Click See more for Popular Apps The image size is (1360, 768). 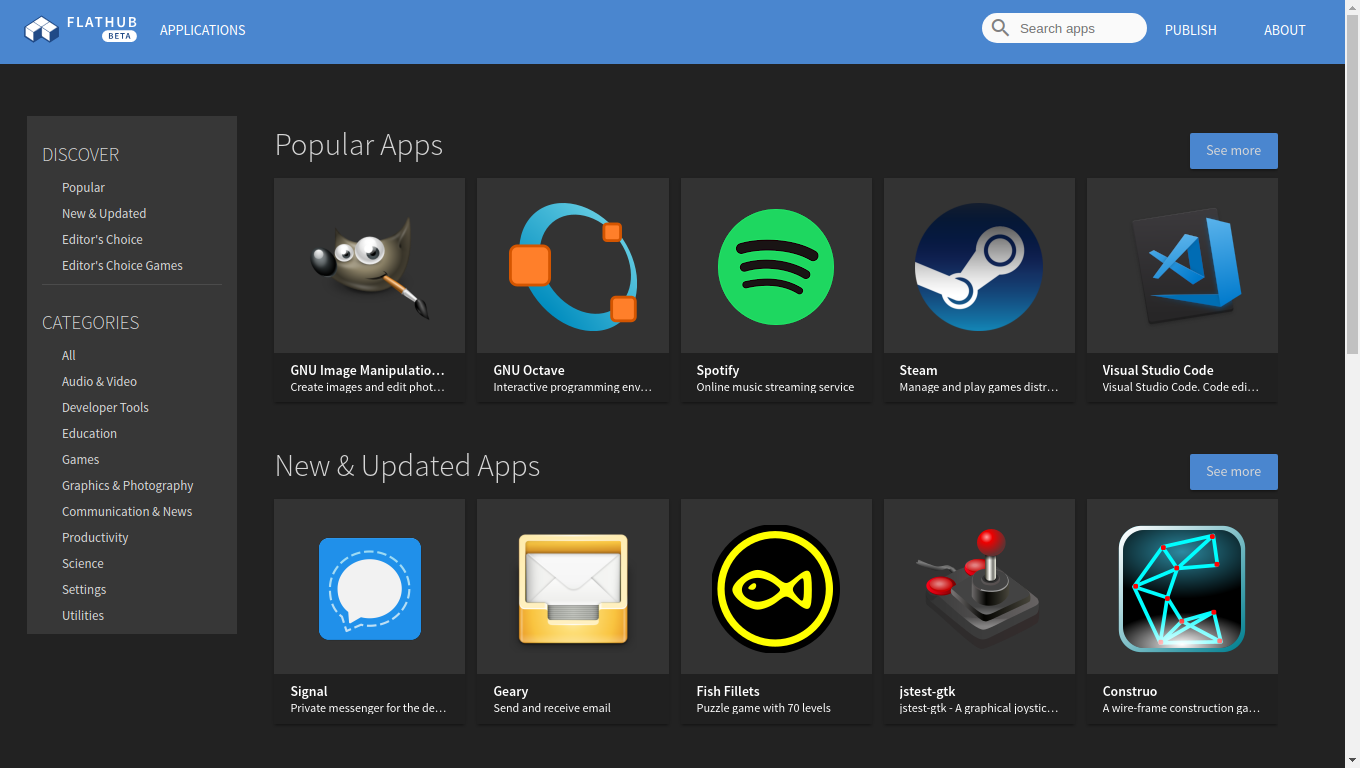[x=1234, y=151]
